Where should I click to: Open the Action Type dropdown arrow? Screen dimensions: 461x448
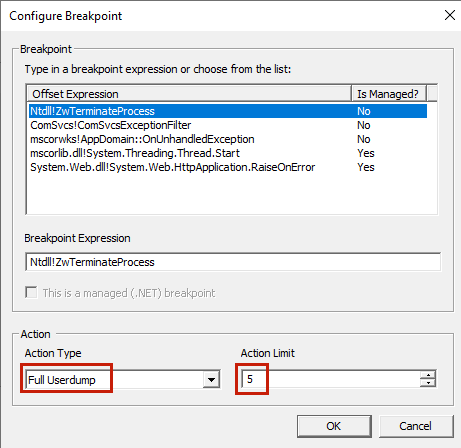click(211, 379)
